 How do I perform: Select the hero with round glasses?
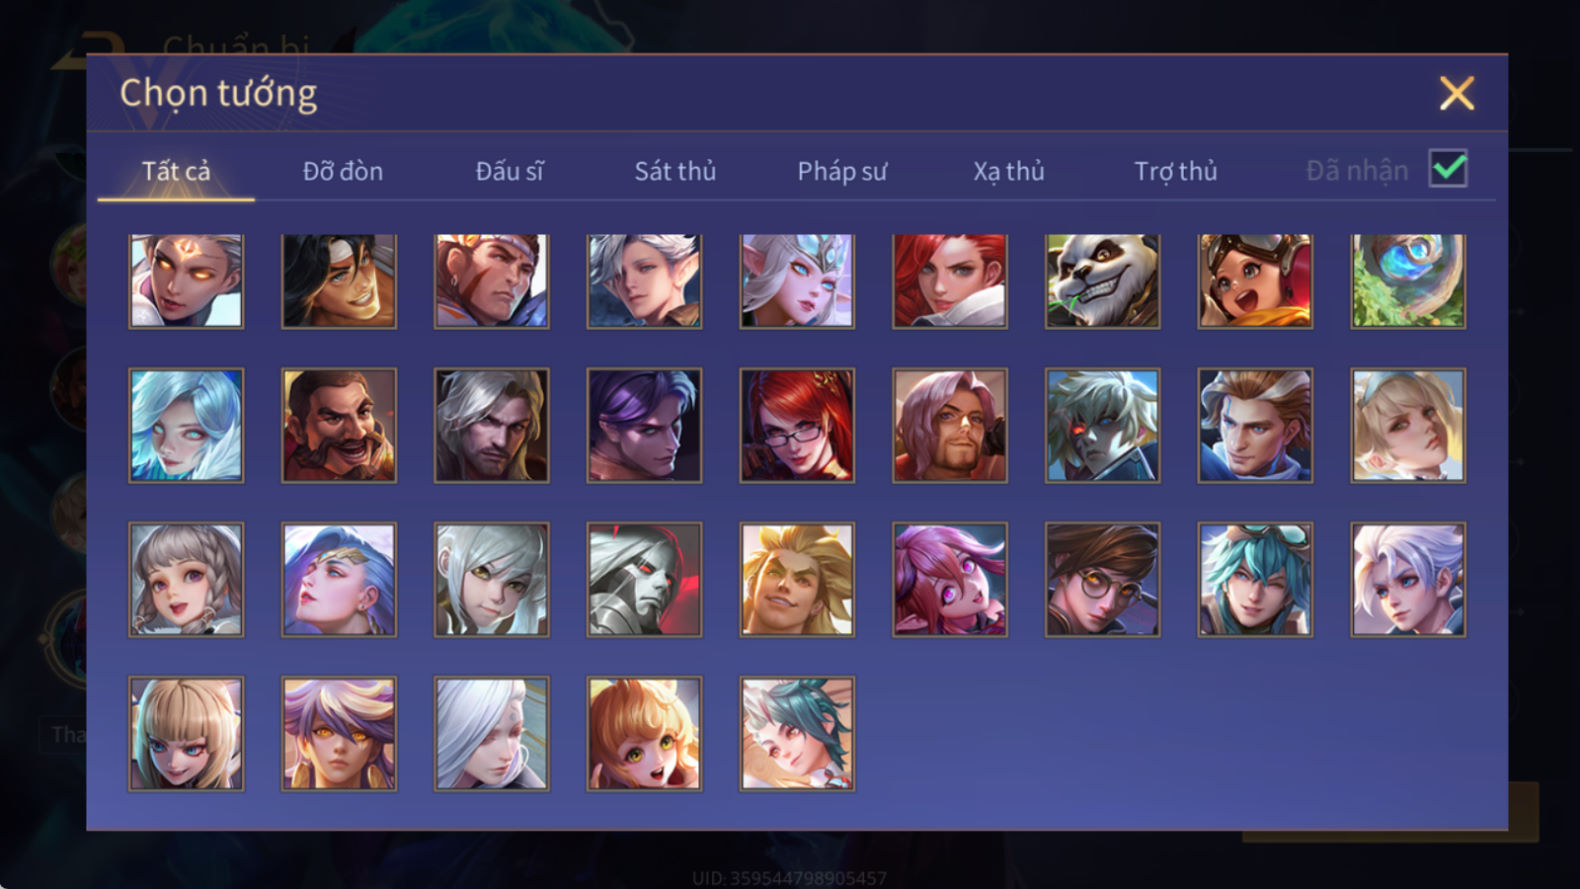[1102, 579]
